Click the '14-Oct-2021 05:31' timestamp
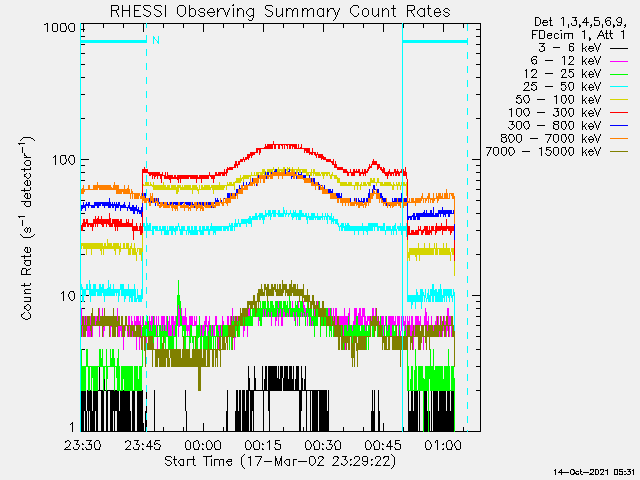 click(594, 472)
